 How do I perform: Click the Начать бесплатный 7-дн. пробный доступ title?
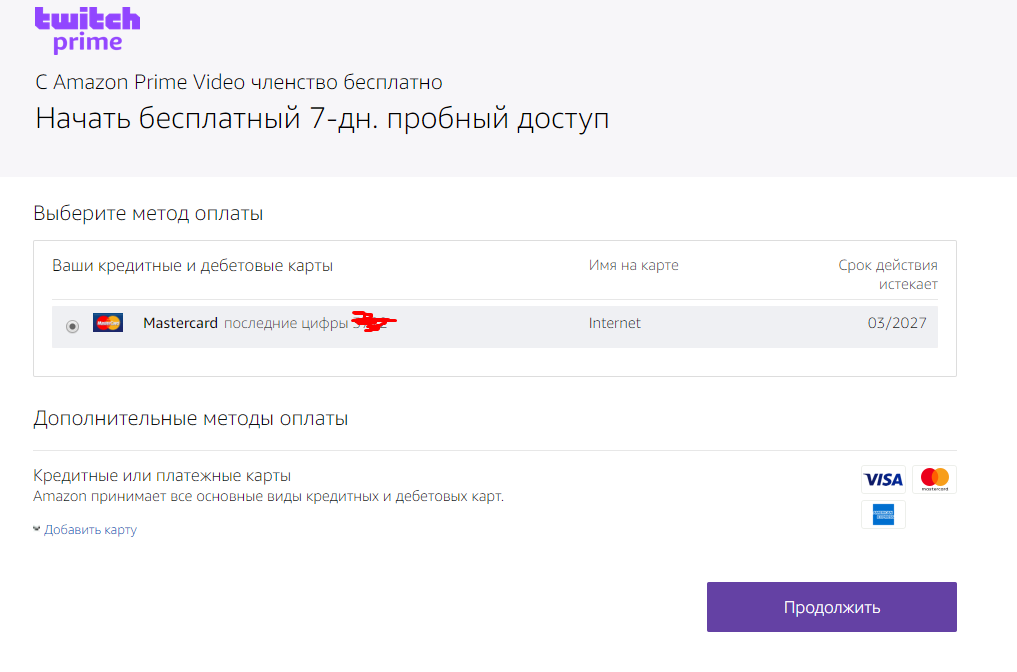322,119
